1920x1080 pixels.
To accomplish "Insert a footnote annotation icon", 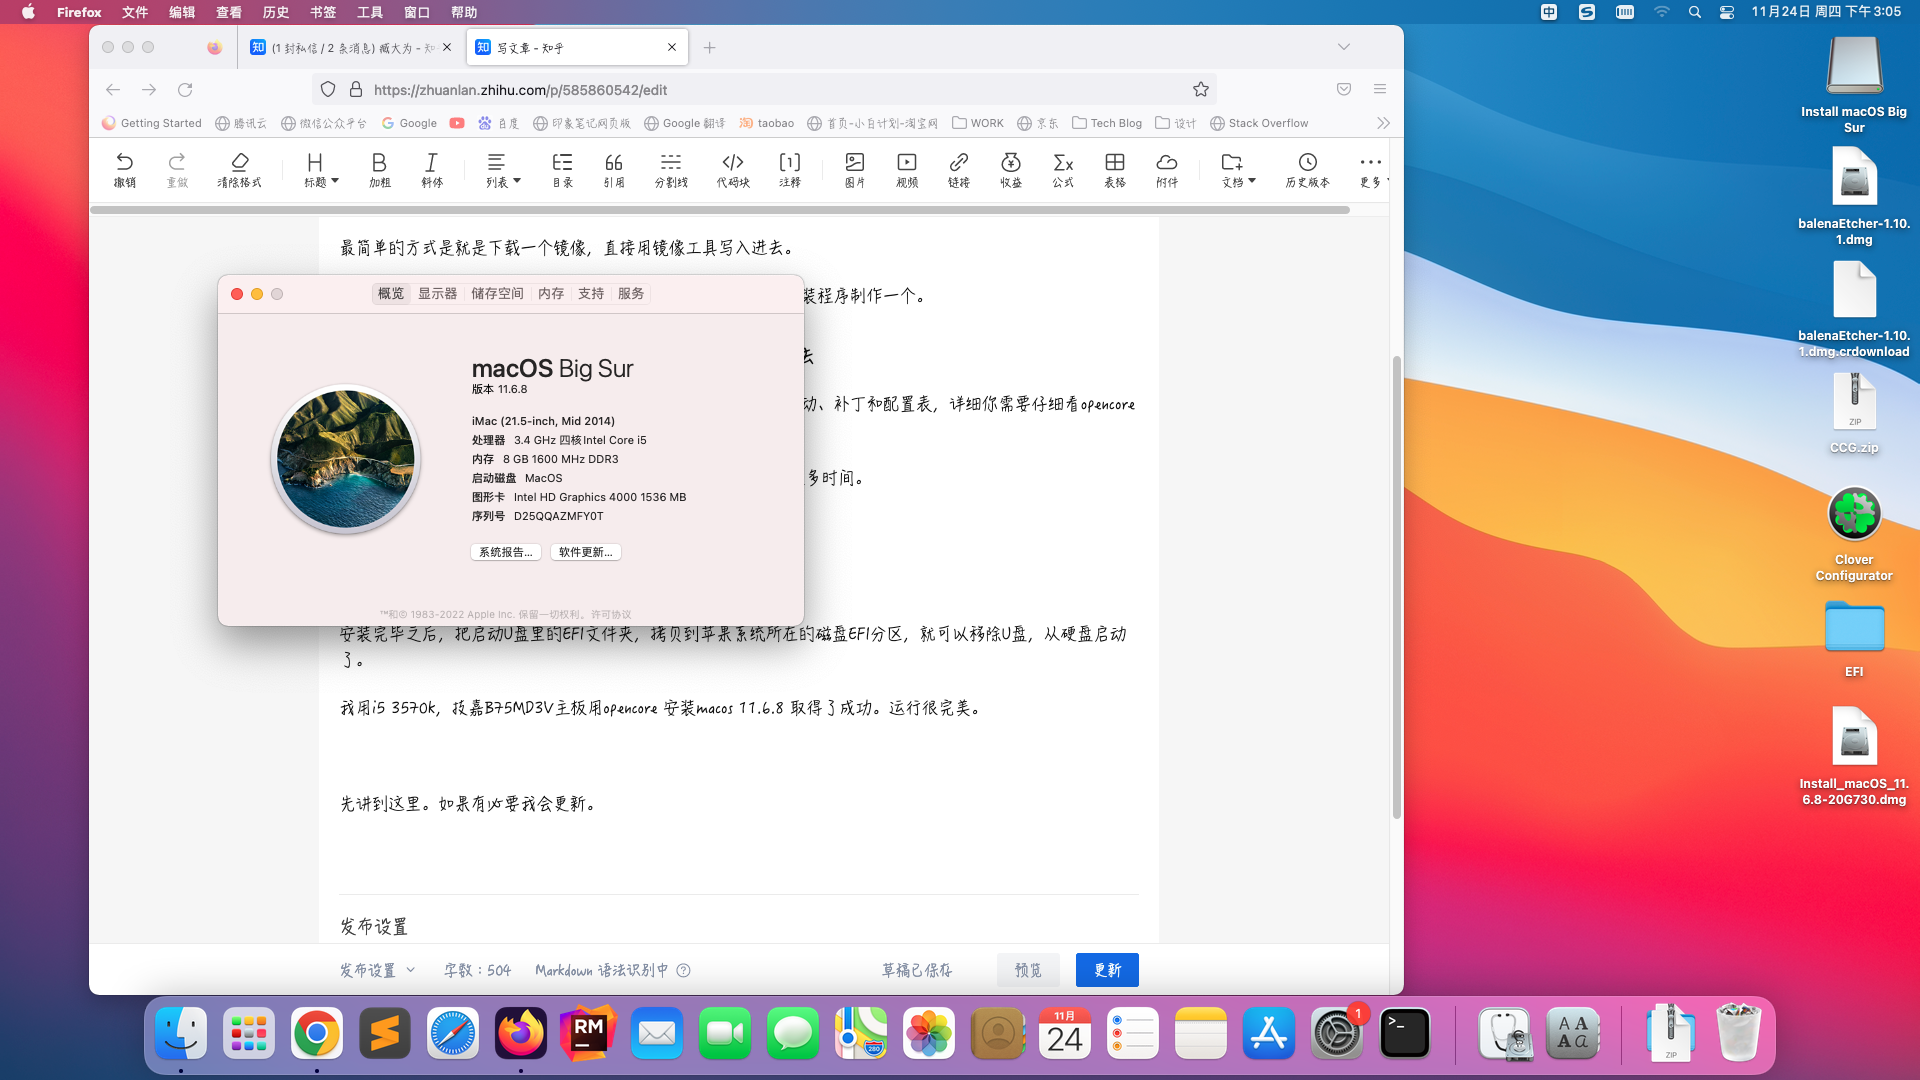I will [790, 169].
